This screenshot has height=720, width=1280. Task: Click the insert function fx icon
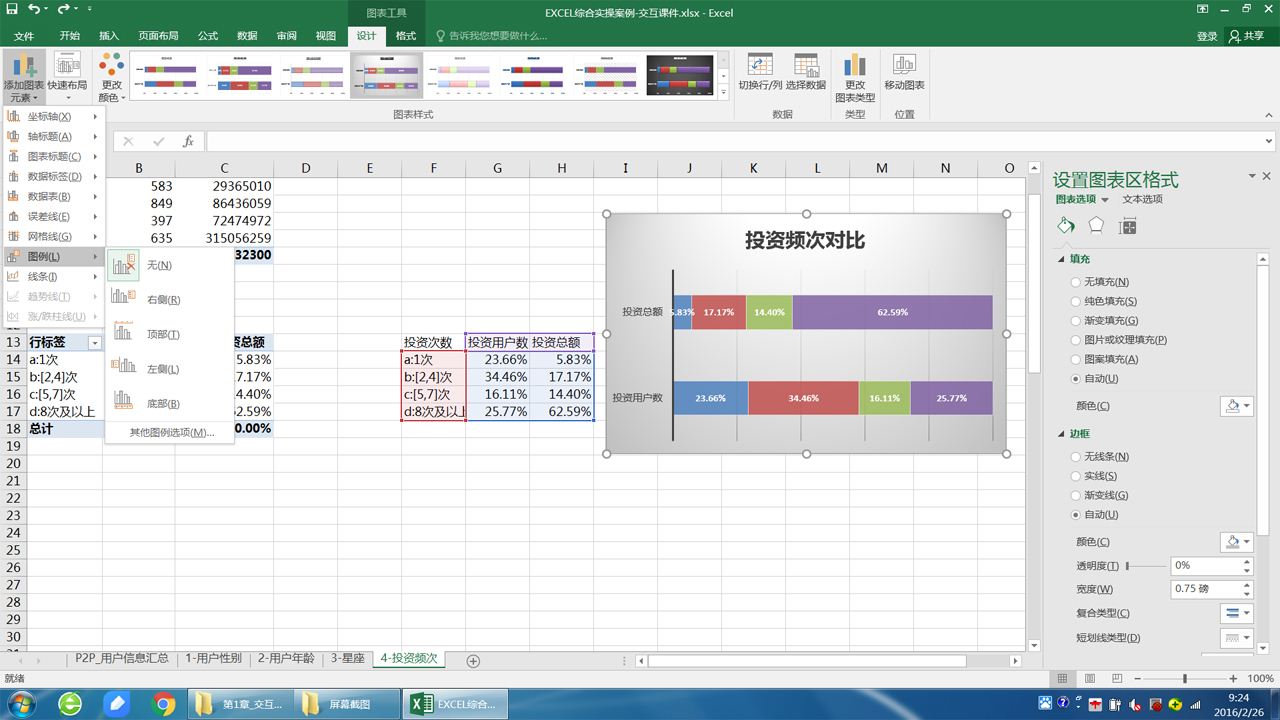tap(188, 142)
